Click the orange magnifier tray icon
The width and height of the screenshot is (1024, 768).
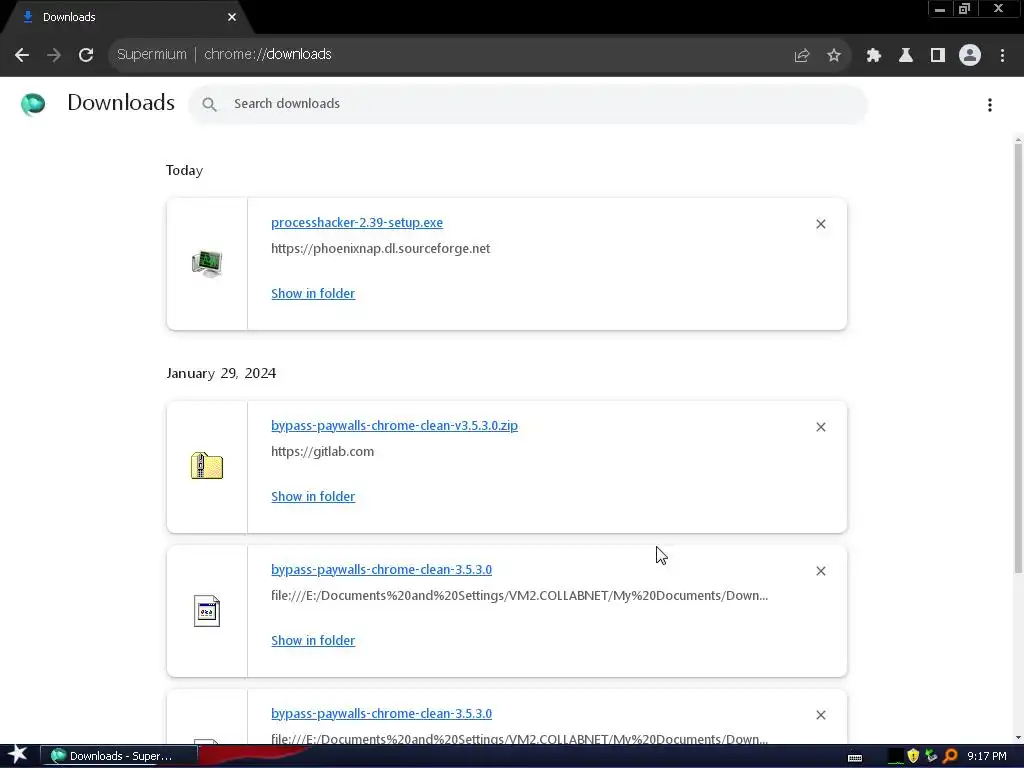point(950,756)
